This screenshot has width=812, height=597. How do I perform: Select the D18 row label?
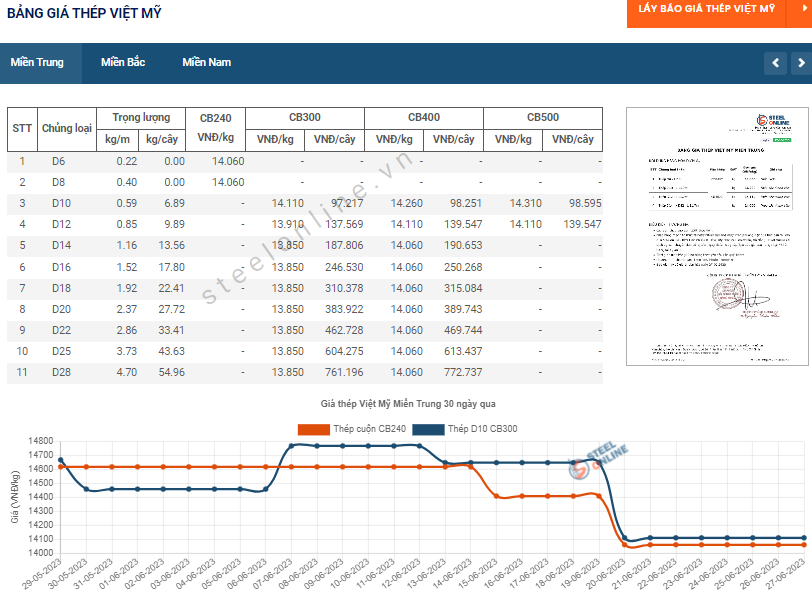(x=61, y=288)
